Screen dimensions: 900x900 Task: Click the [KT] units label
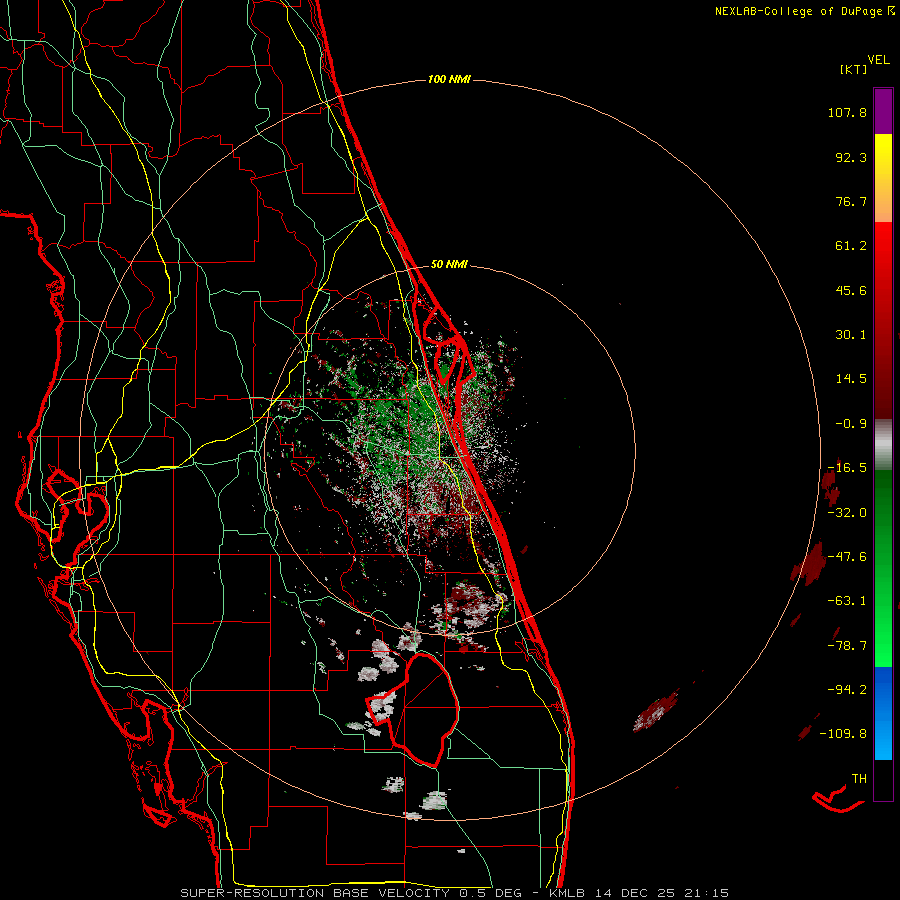(x=853, y=69)
